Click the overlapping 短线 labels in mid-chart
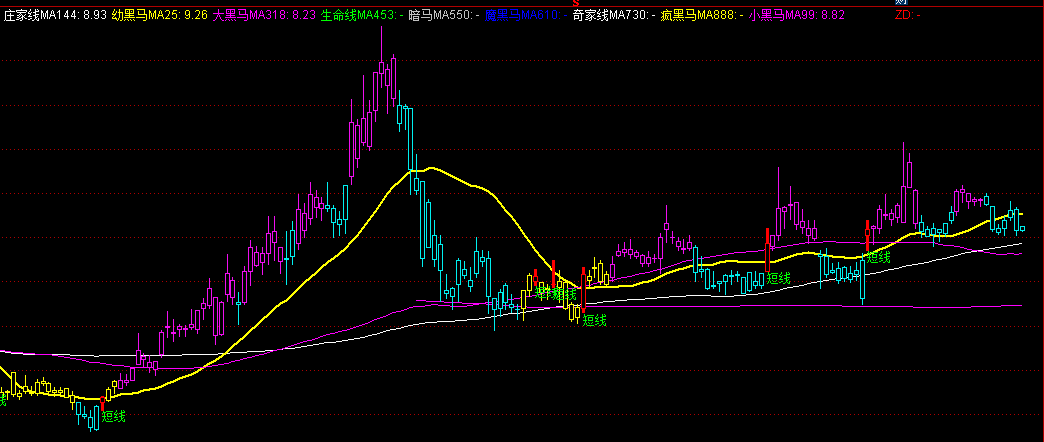This screenshot has width=1044, height=442. pos(554,293)
